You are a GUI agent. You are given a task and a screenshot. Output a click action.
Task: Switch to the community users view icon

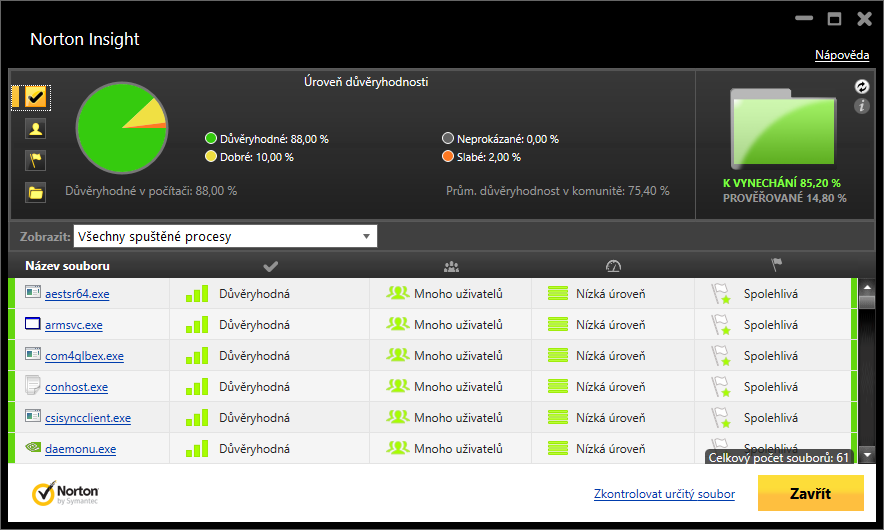[36, 129]
